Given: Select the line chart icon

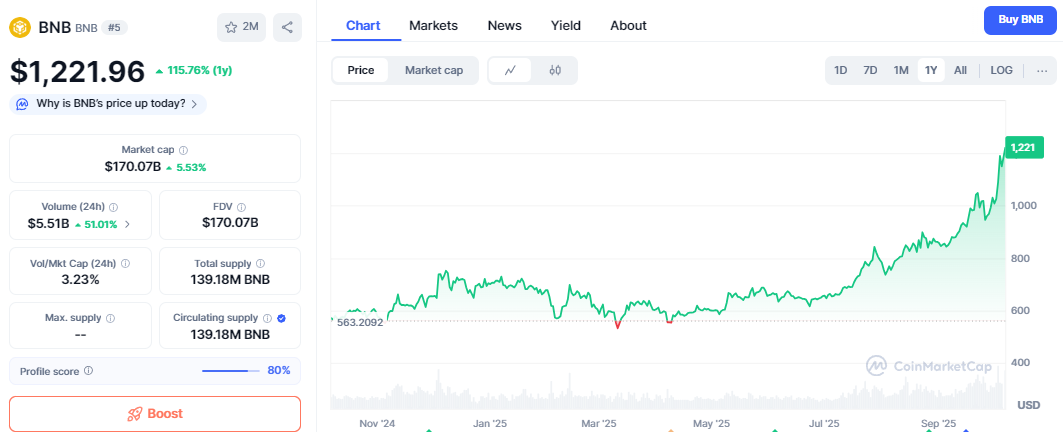Looking at the screenshot, I should pos(511,70).
